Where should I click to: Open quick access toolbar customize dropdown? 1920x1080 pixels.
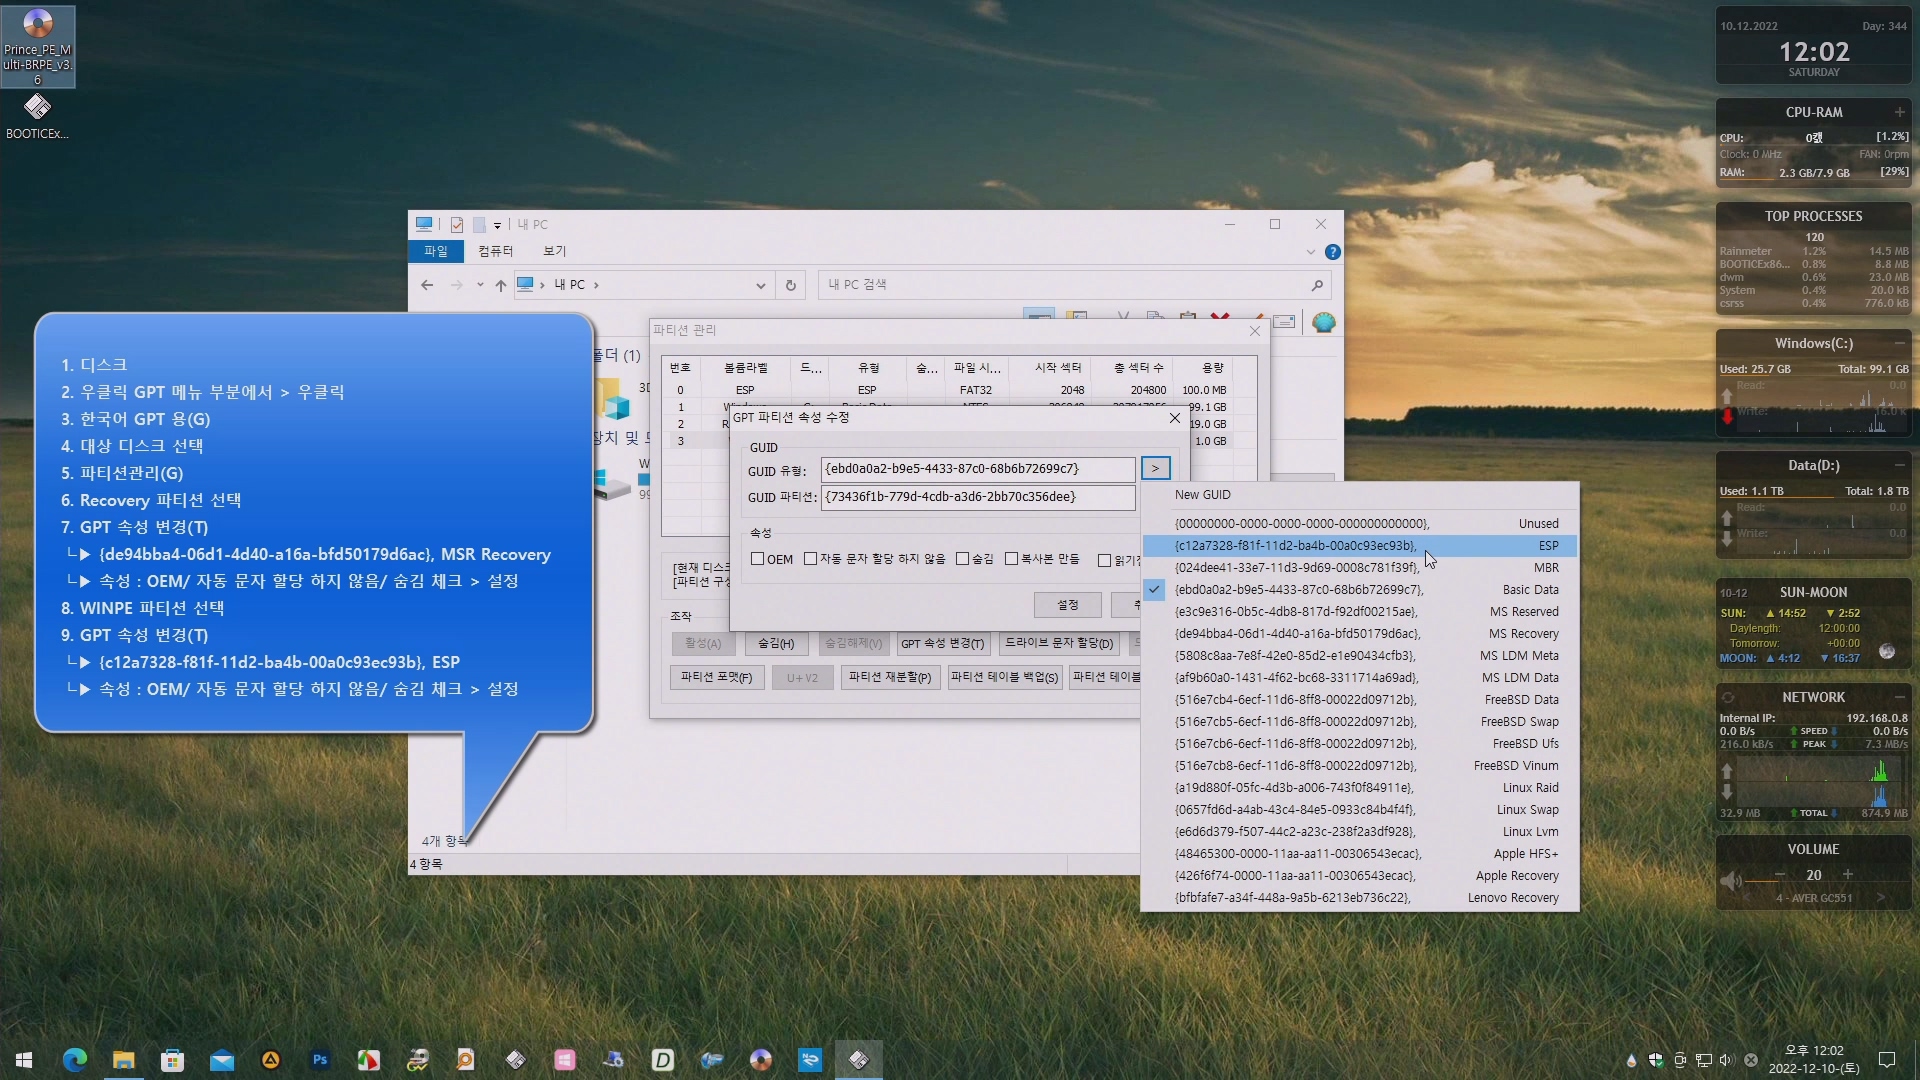tap(497, 225)
